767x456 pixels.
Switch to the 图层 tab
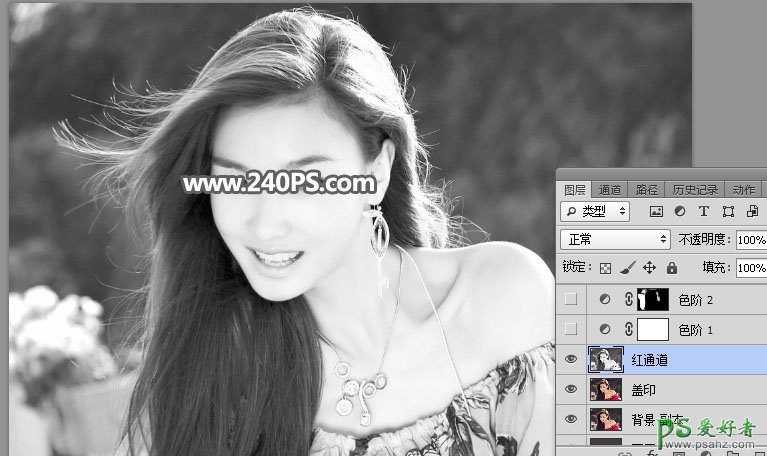pos(574,190)
